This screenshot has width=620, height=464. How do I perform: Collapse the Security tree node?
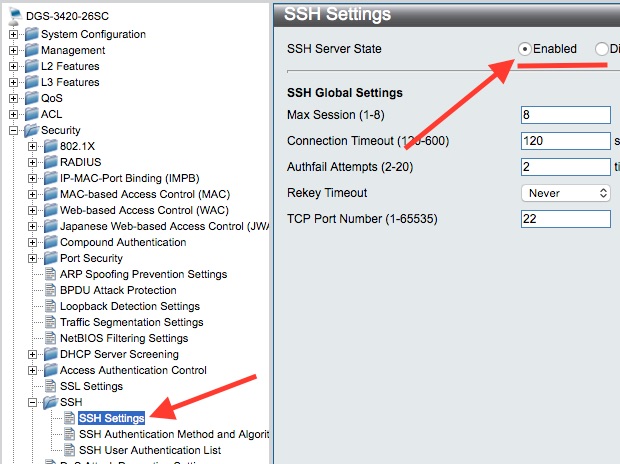13,130
